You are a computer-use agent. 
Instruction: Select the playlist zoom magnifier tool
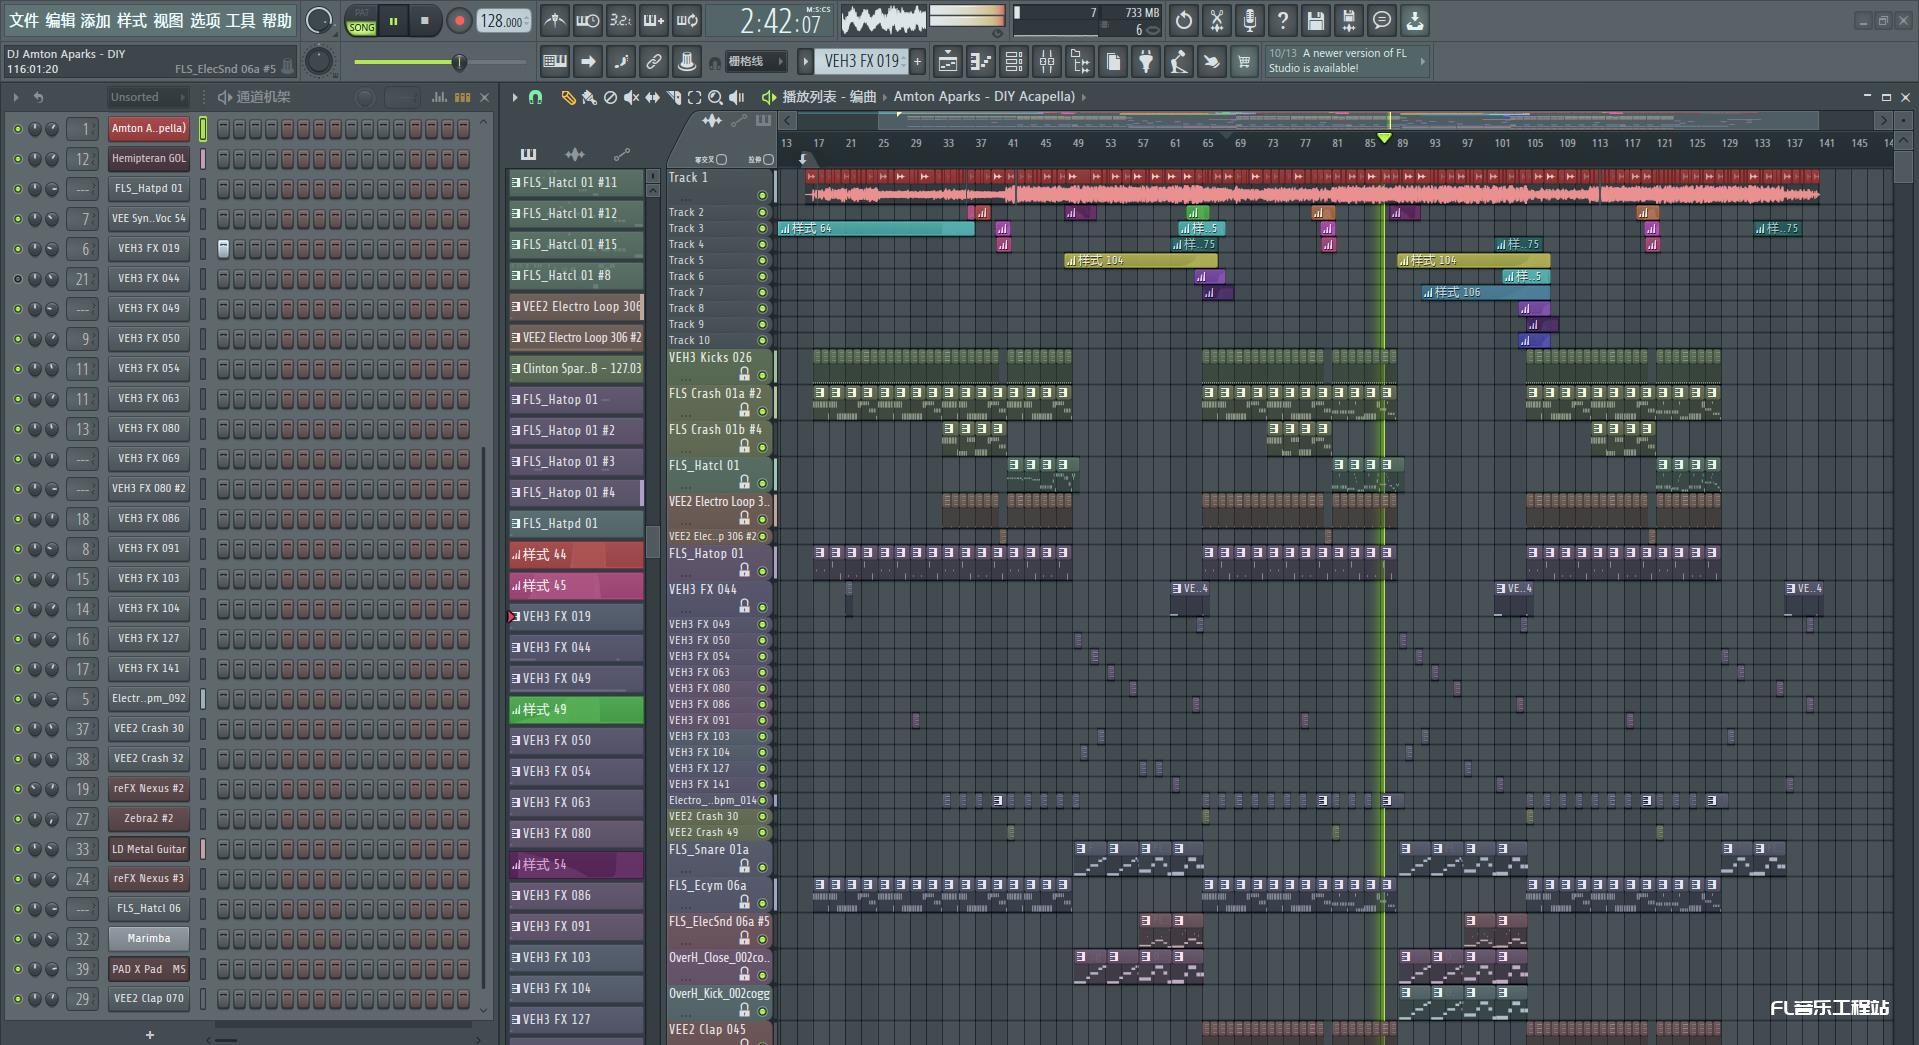tap(715, 97)
